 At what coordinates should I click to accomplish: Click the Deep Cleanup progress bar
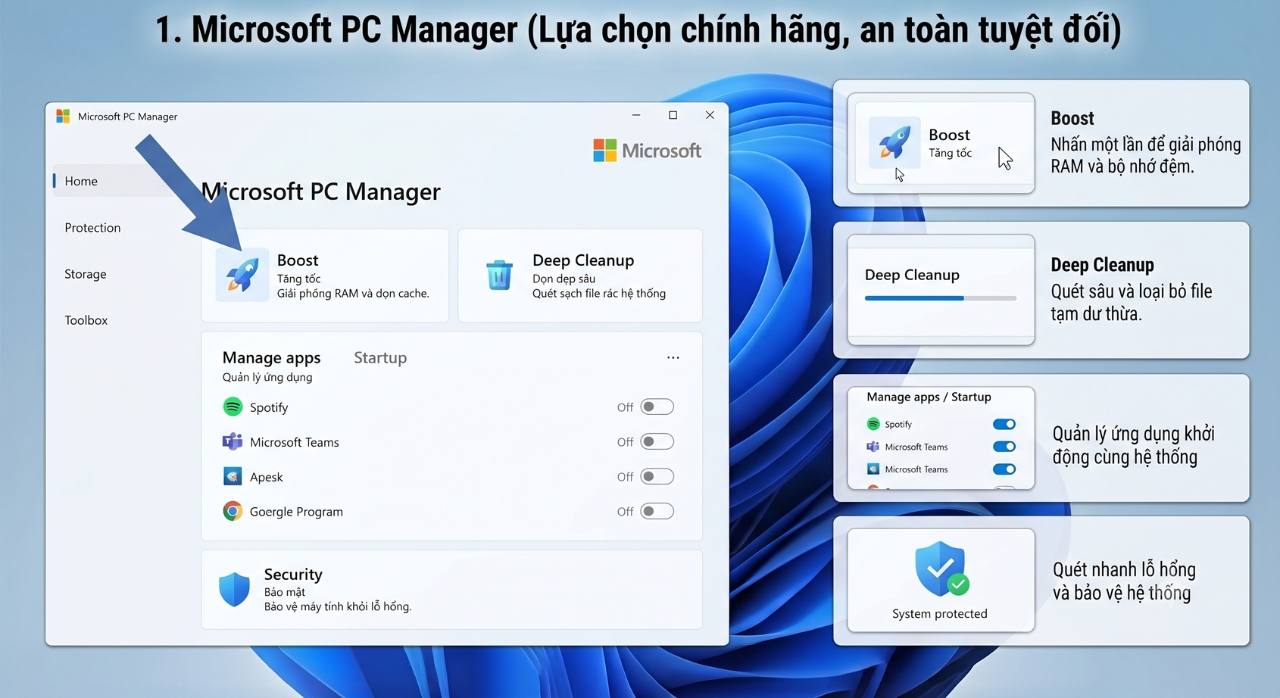(940, 298)
